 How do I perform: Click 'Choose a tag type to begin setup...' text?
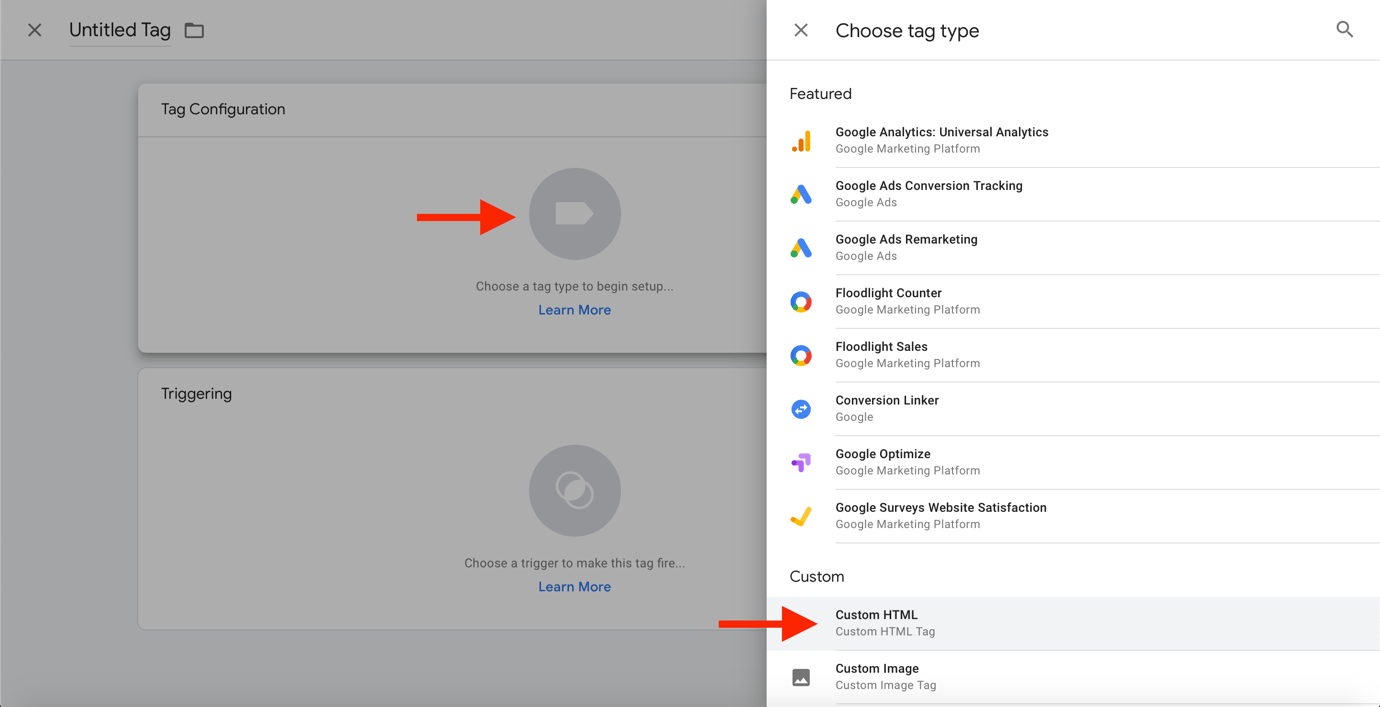[x=574, y=286]
